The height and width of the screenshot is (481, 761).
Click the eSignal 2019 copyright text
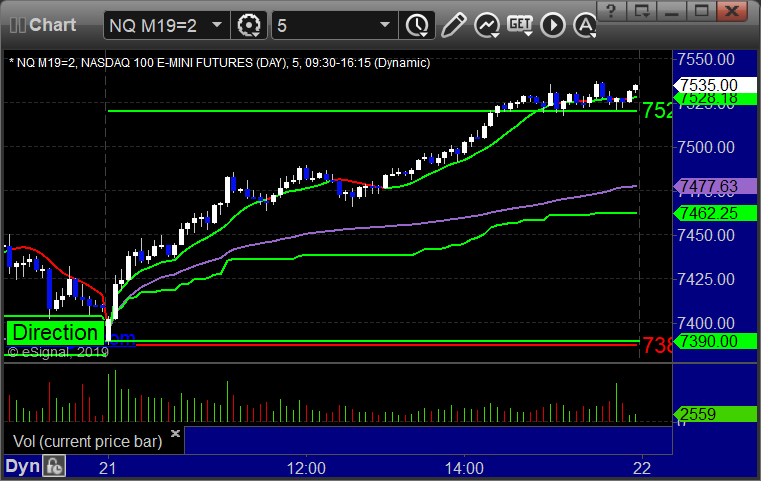58,352
